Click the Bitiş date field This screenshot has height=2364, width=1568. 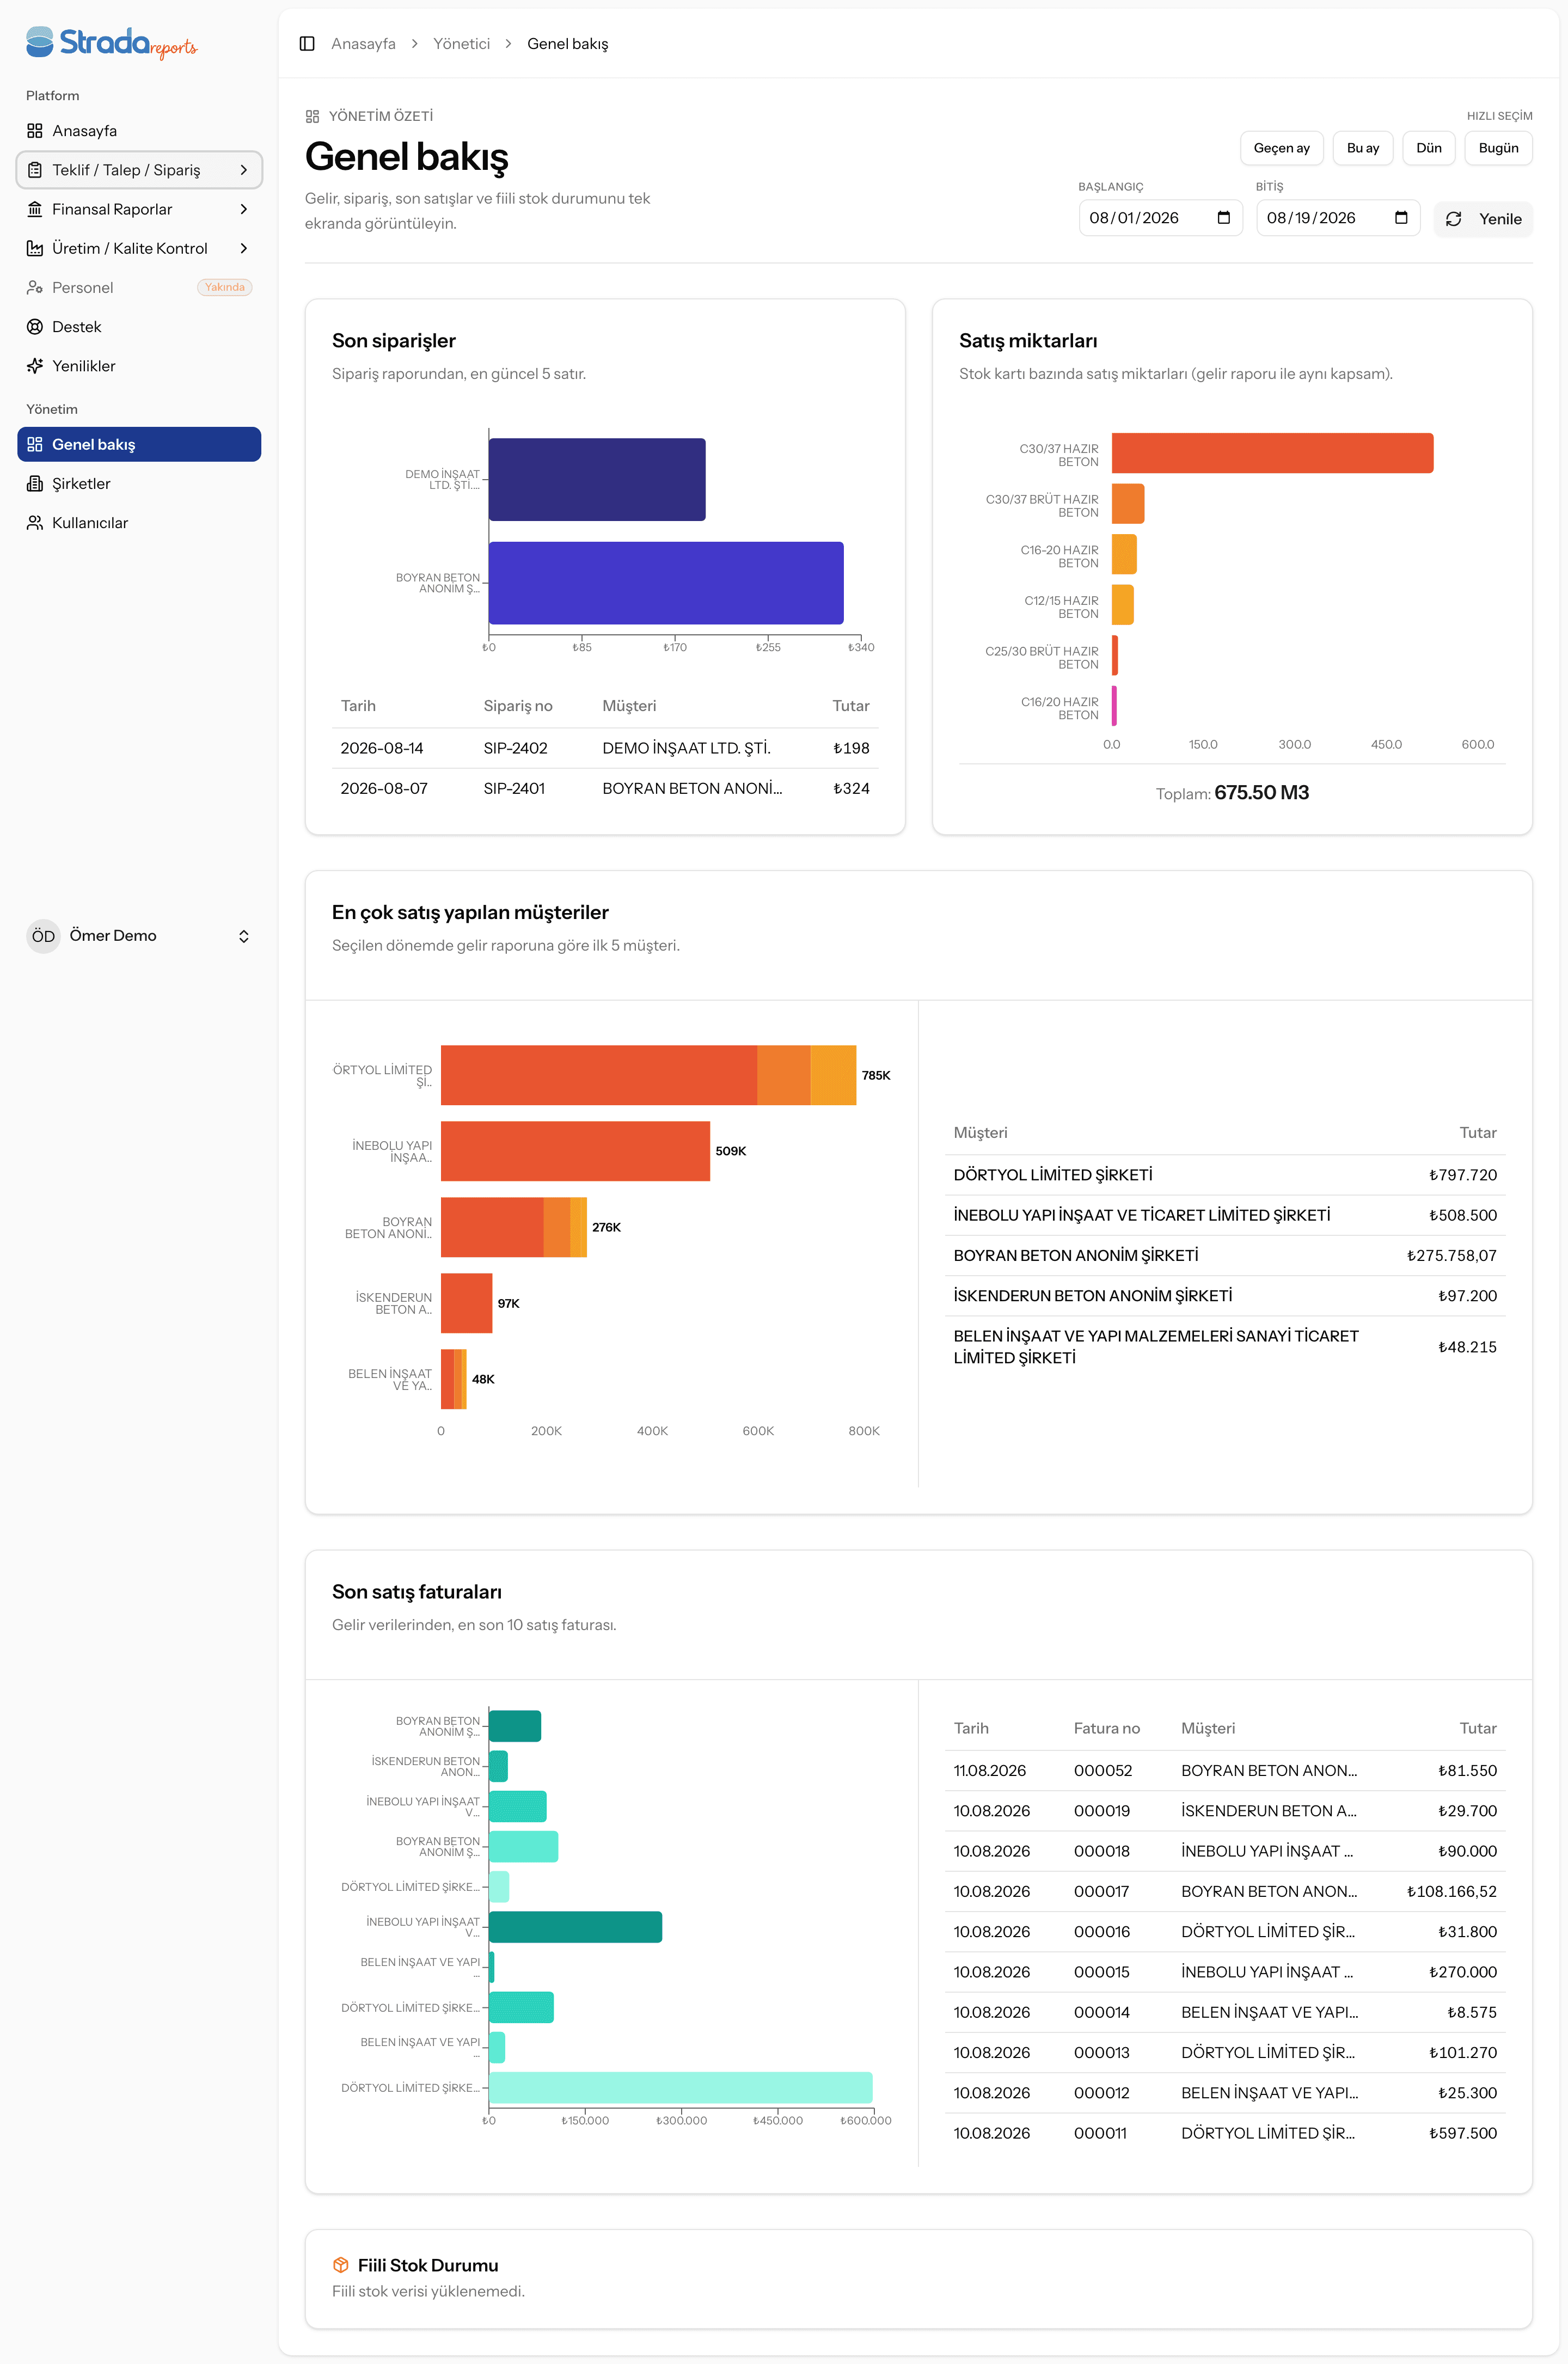1337,218
